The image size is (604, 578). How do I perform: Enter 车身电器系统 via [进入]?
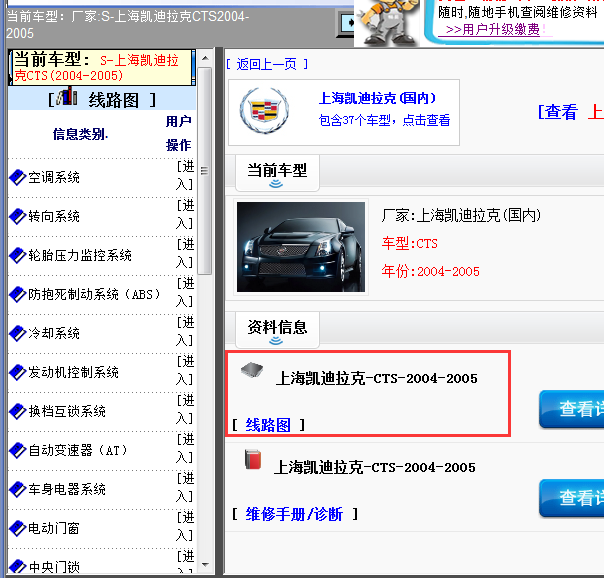point(185,487)
